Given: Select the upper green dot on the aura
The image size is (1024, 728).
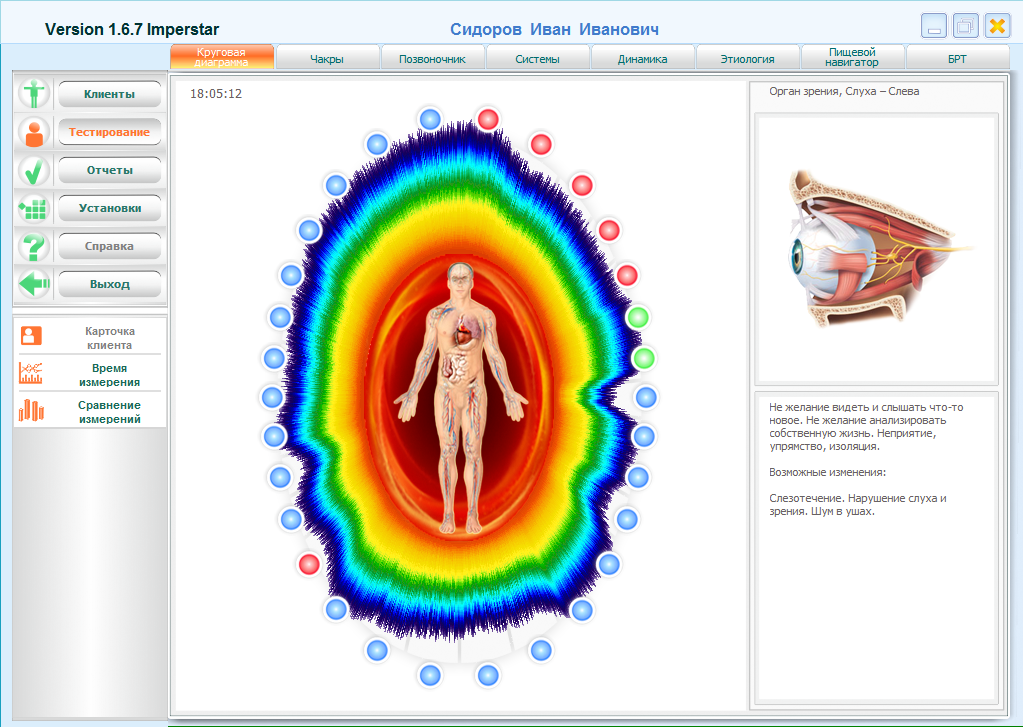Looking at the screenshot, I should coord(637,317).
